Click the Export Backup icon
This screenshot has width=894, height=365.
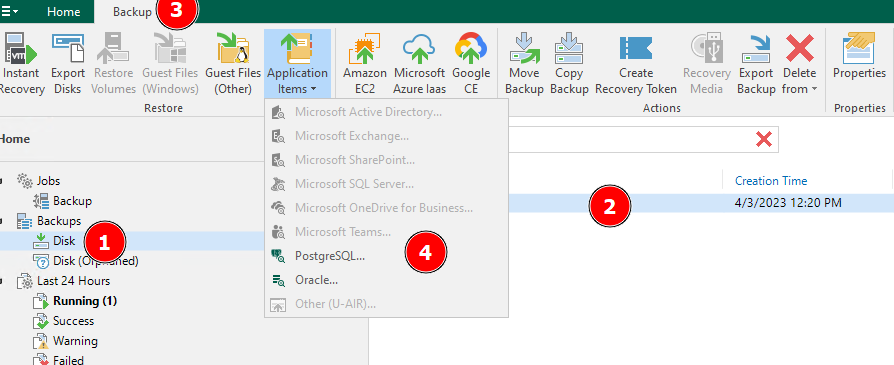[x=756, y=64]
